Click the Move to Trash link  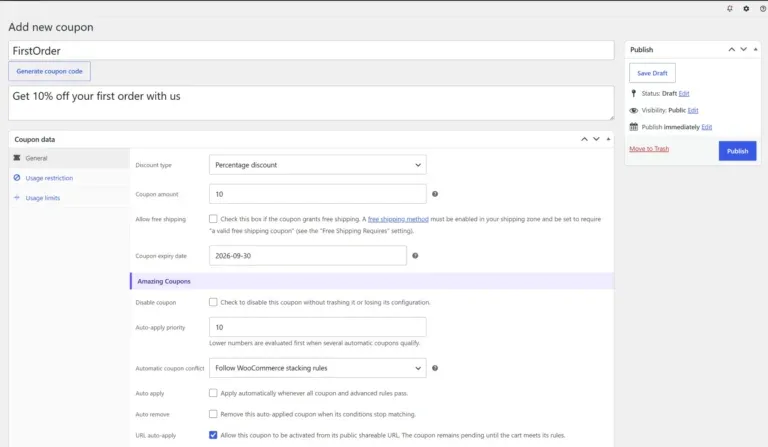click(649, 148)
